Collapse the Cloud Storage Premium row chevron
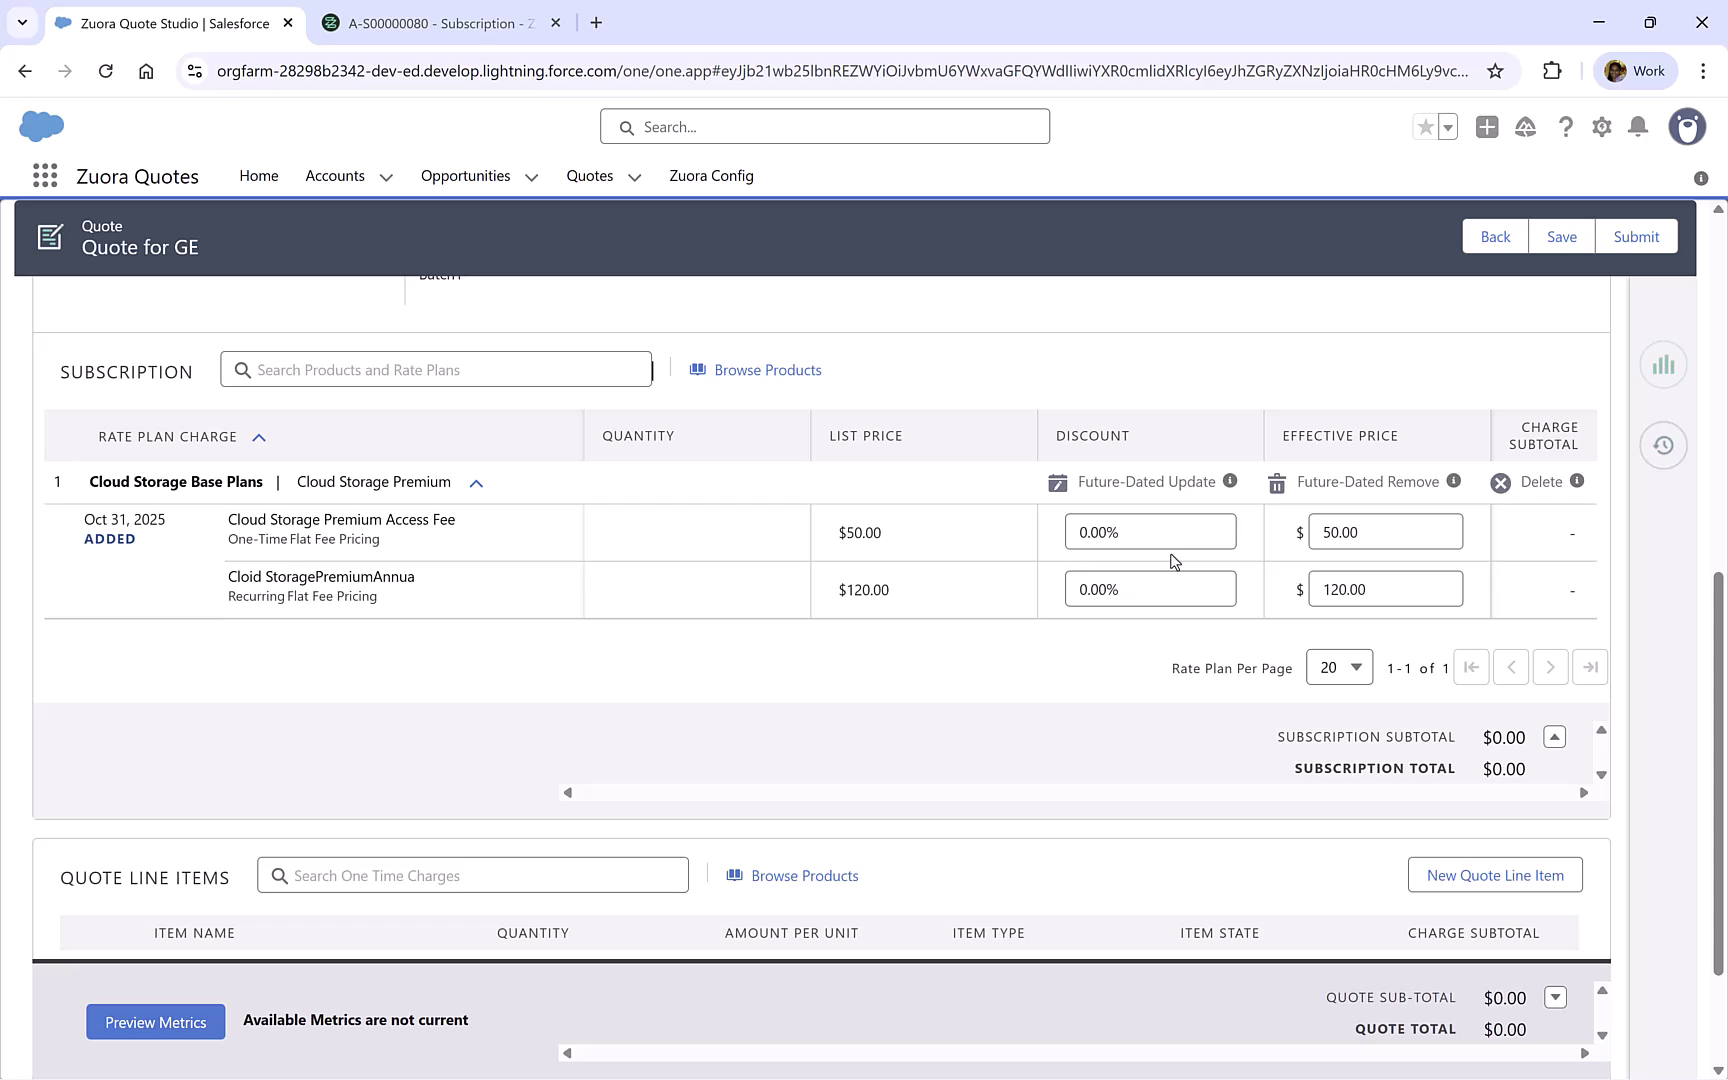The width and height of the screenshot is (1728, 1080). point(476,483)
